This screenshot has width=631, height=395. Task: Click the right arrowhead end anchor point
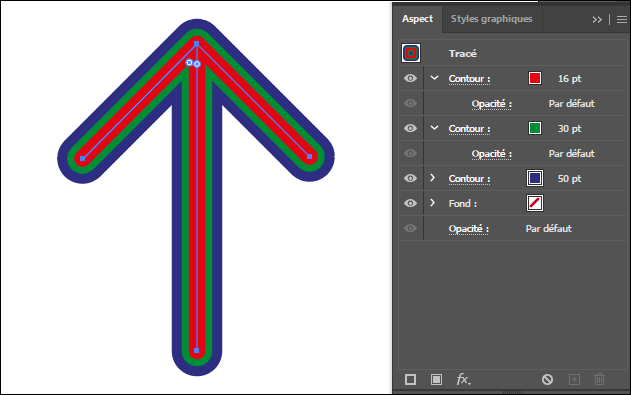309,156
